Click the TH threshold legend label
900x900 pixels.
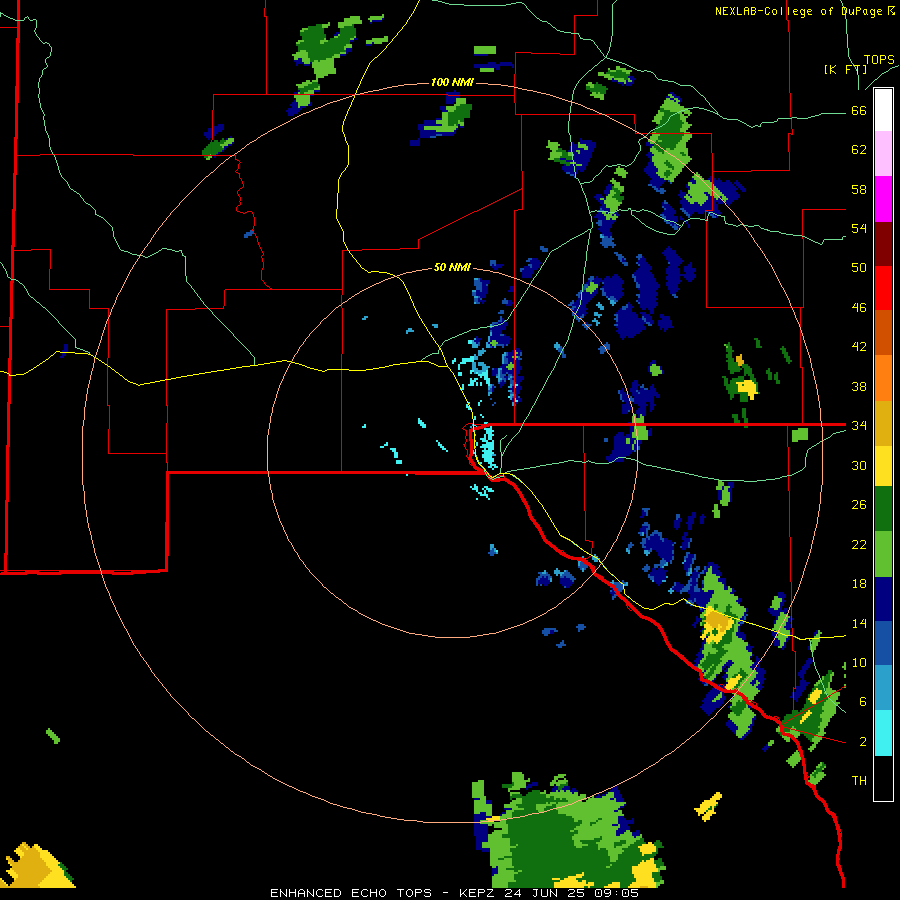tap(859, 781)
